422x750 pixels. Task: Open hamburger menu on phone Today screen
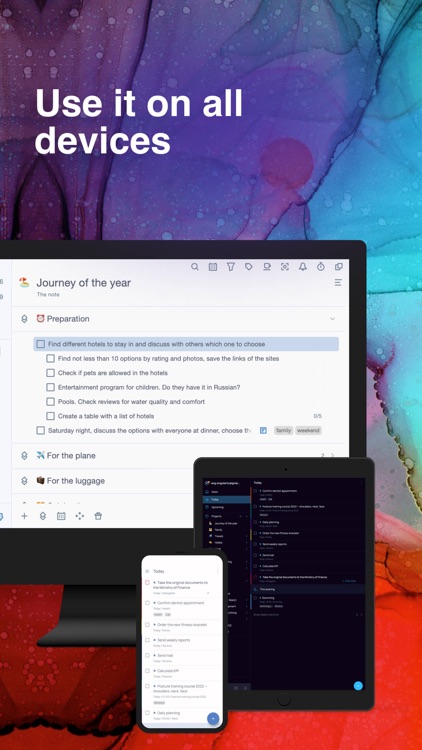pyautogui.click(x=147, y=571)
